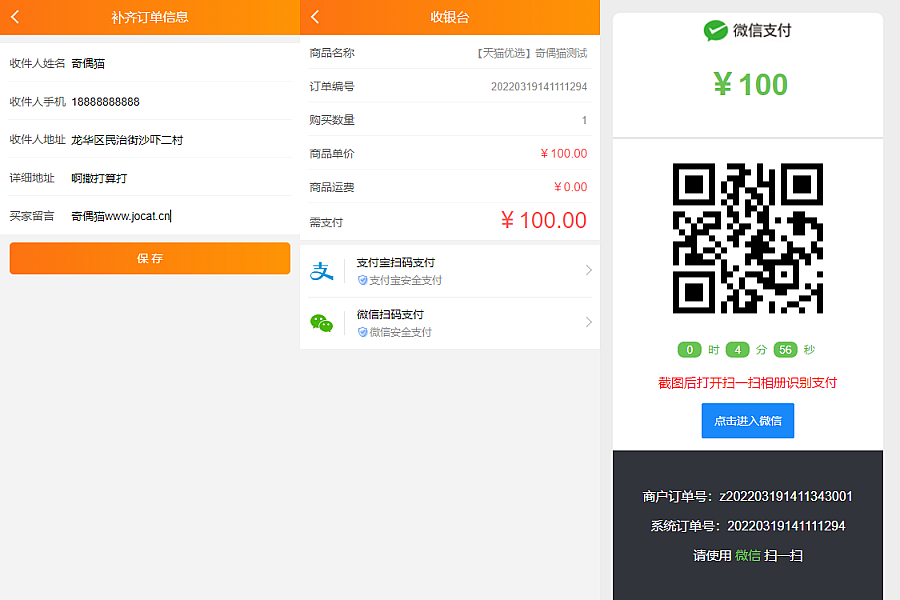Click the red text 截图后打开扫一扫相册识别支付
900x600 pixels.
pos(747,383)
